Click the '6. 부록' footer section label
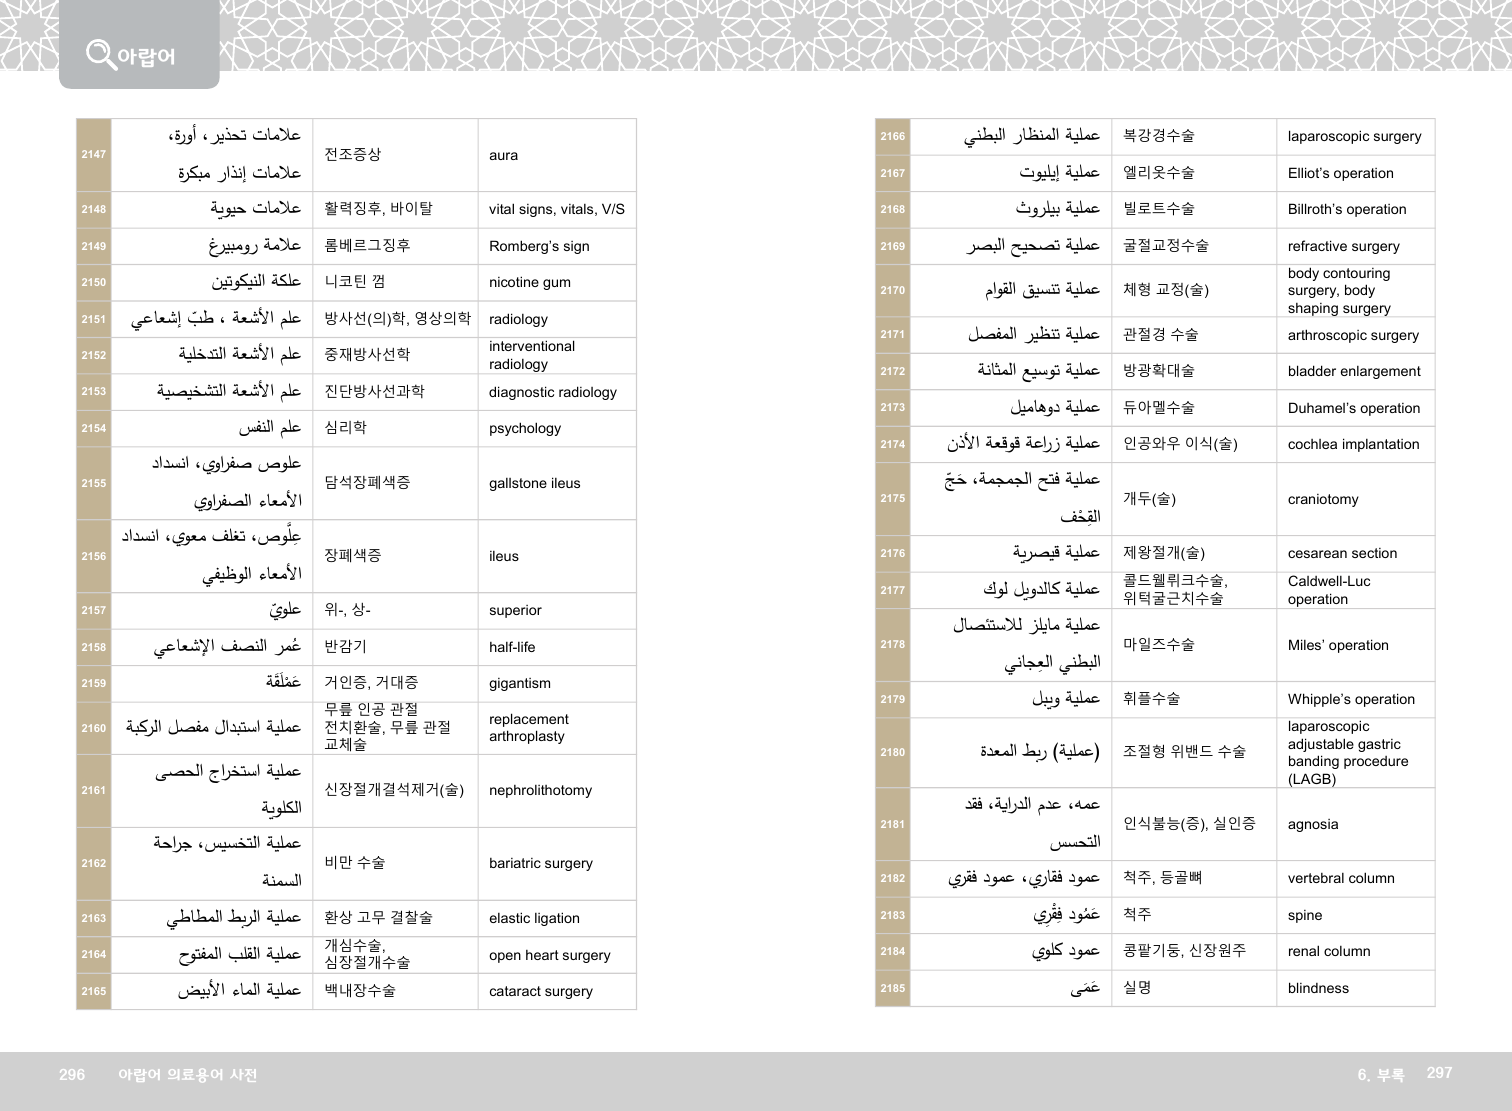Screen dimensions: 1512x1111 (x=1380, y=1074)
